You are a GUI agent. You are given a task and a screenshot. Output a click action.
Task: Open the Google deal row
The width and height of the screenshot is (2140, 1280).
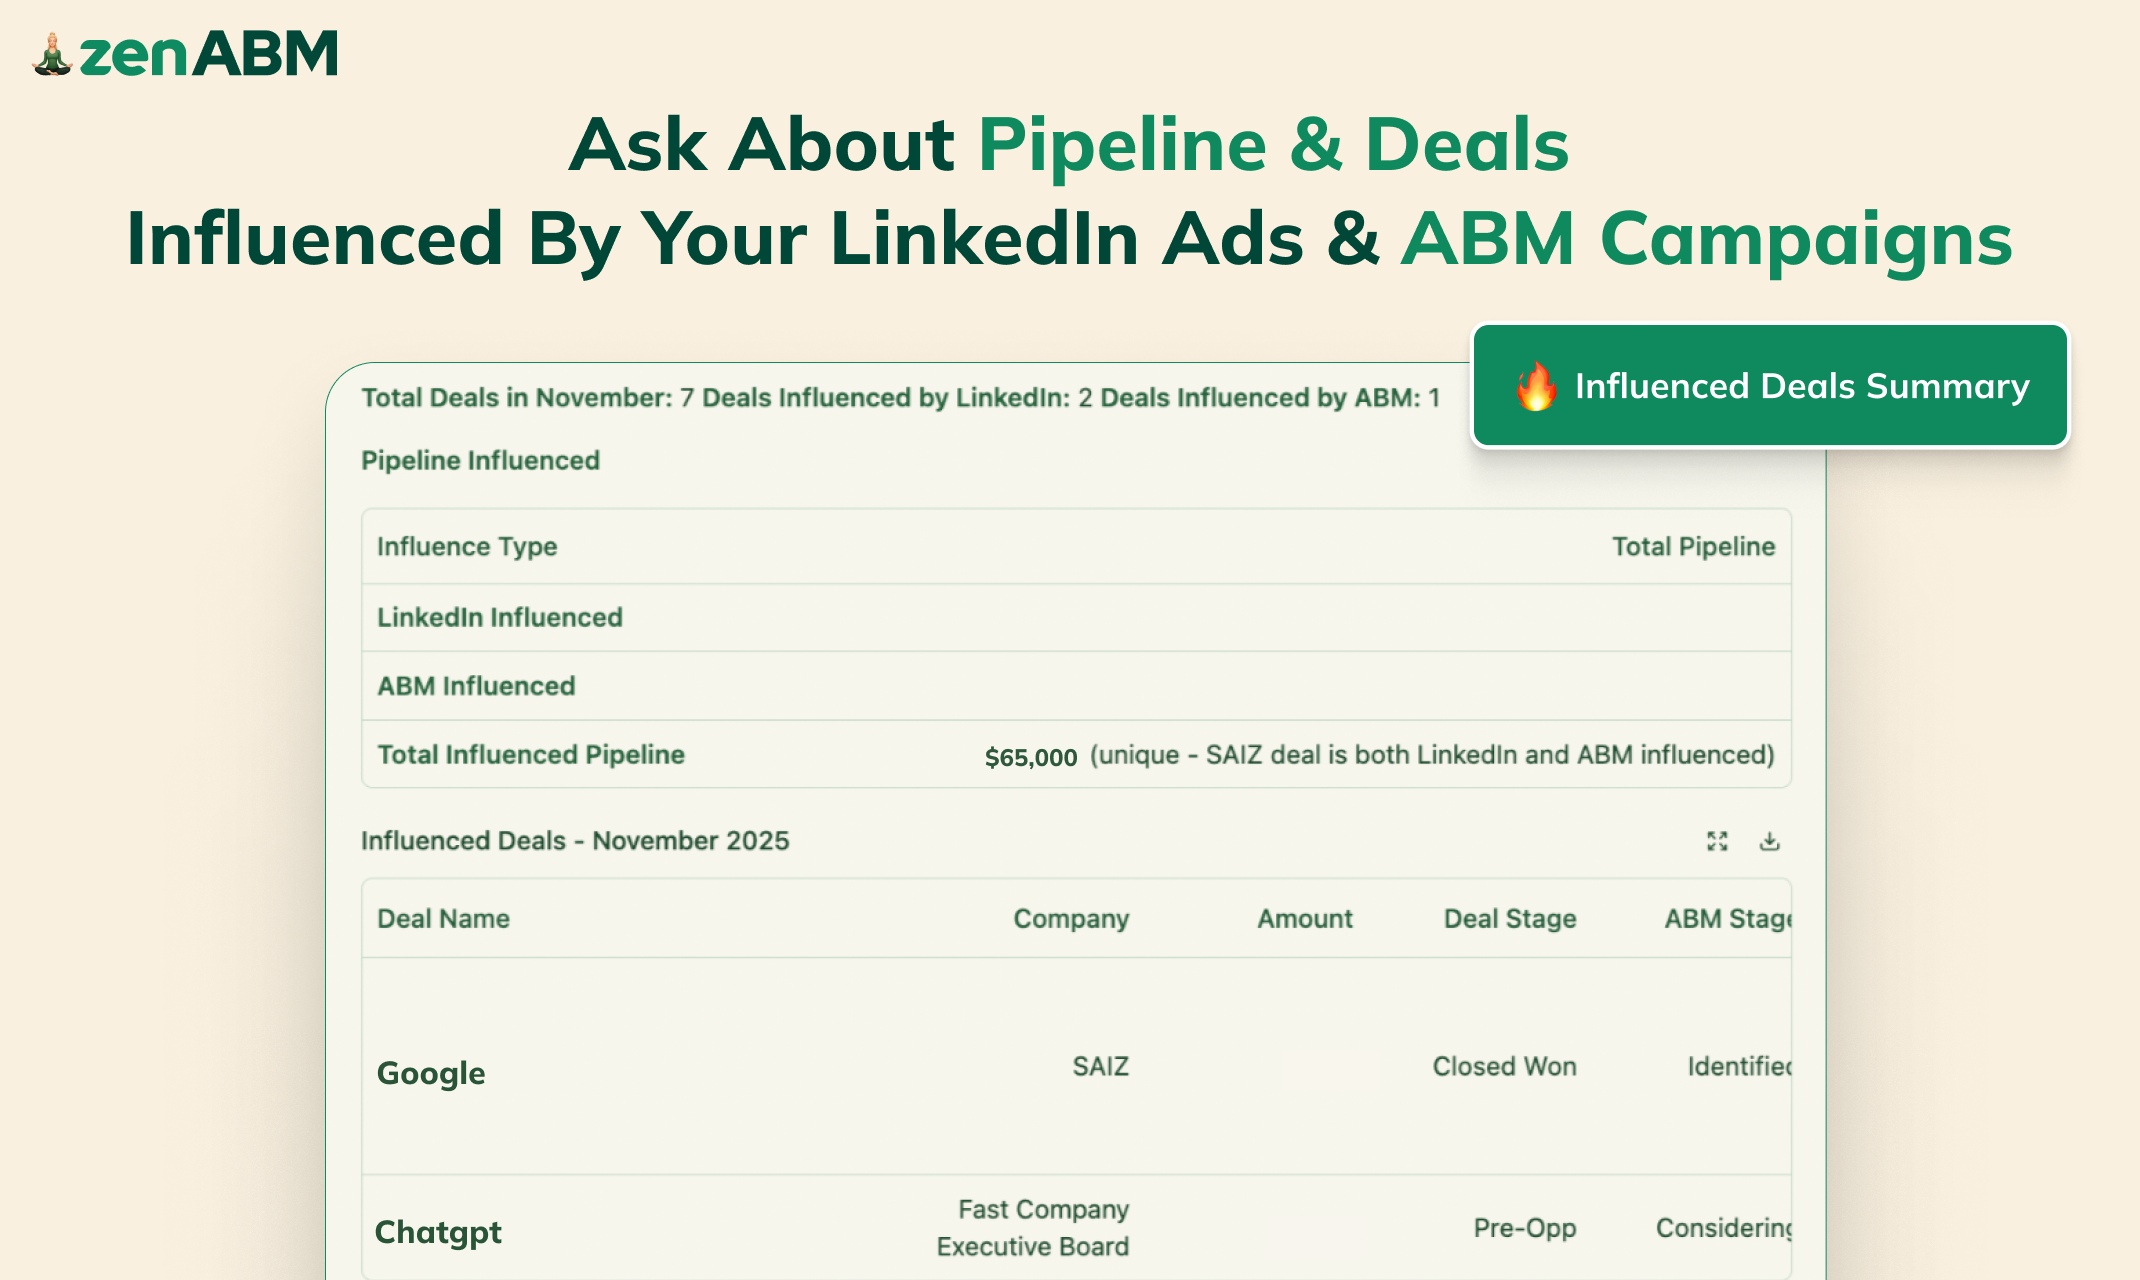pos(430,1072)
